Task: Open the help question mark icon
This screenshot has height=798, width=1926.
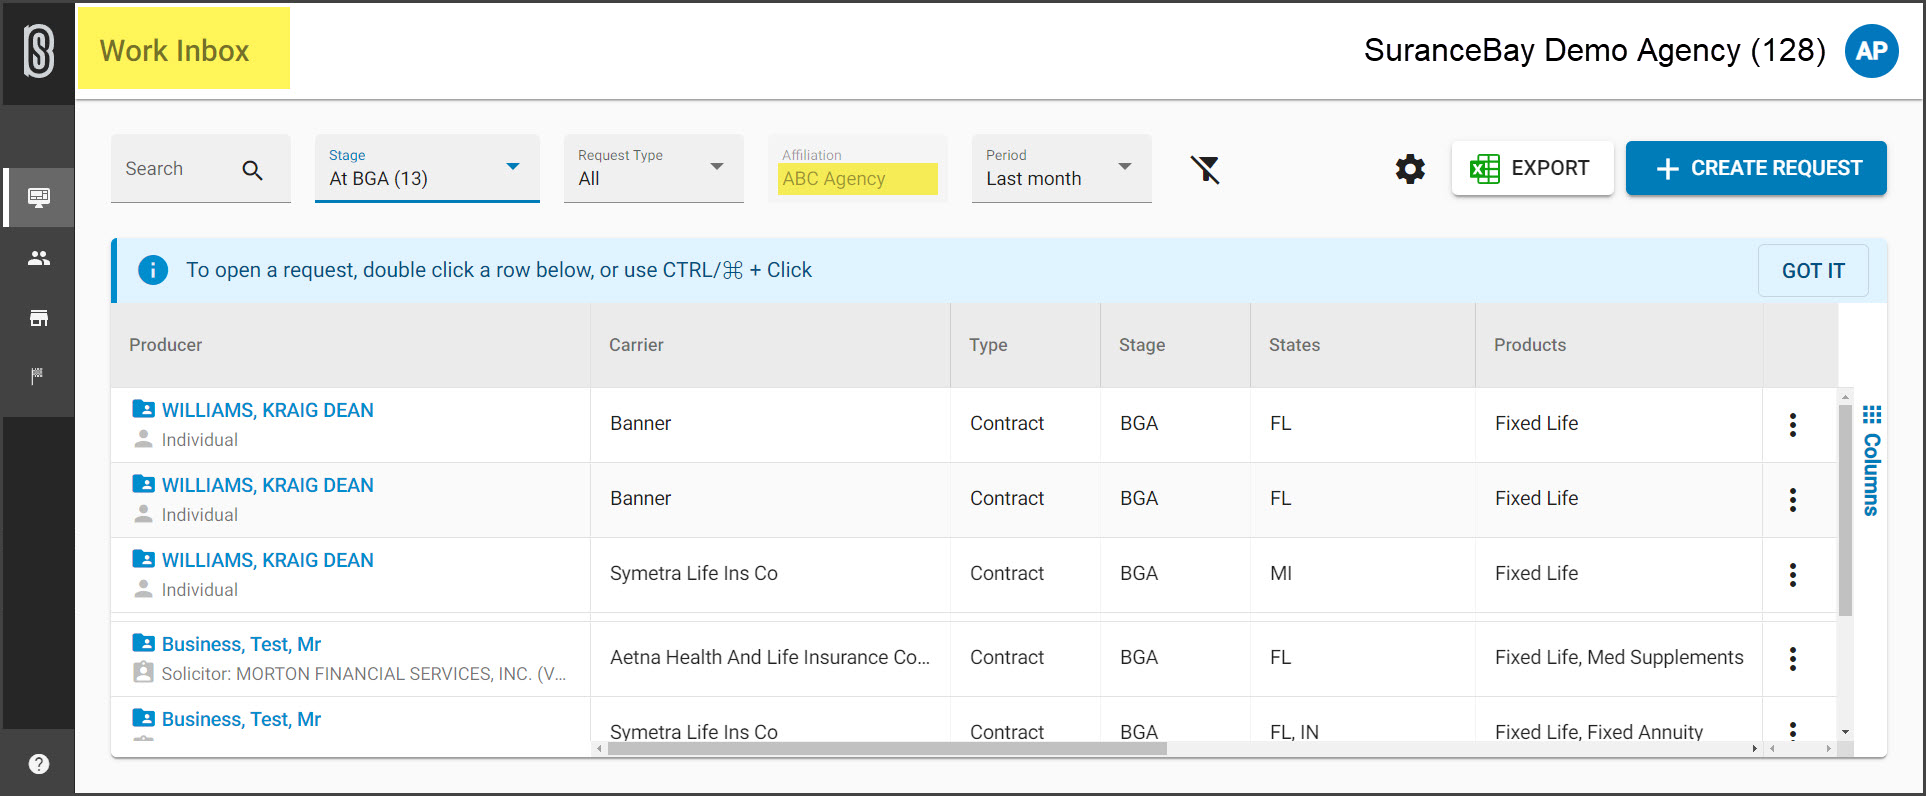Action: (x=39, y=764)
